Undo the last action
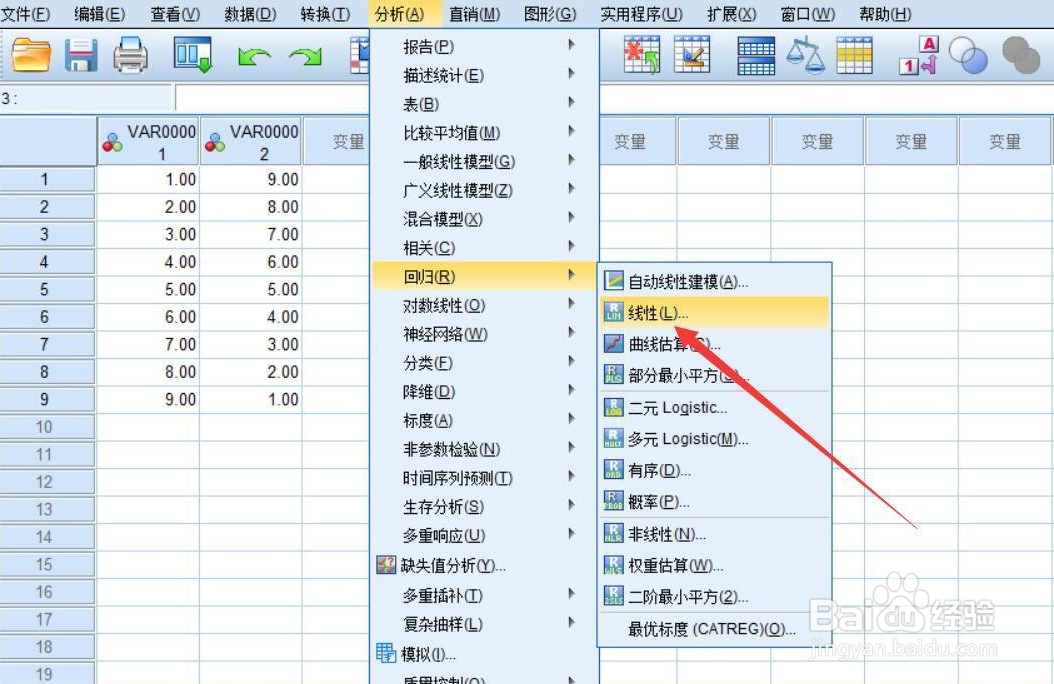 253,57
